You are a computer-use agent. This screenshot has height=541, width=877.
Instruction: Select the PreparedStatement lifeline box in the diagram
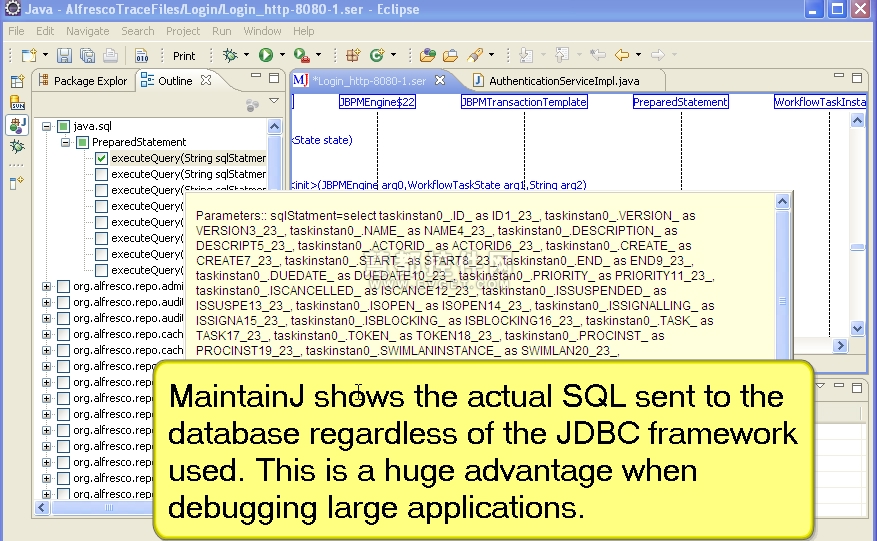tap(681, 102)
